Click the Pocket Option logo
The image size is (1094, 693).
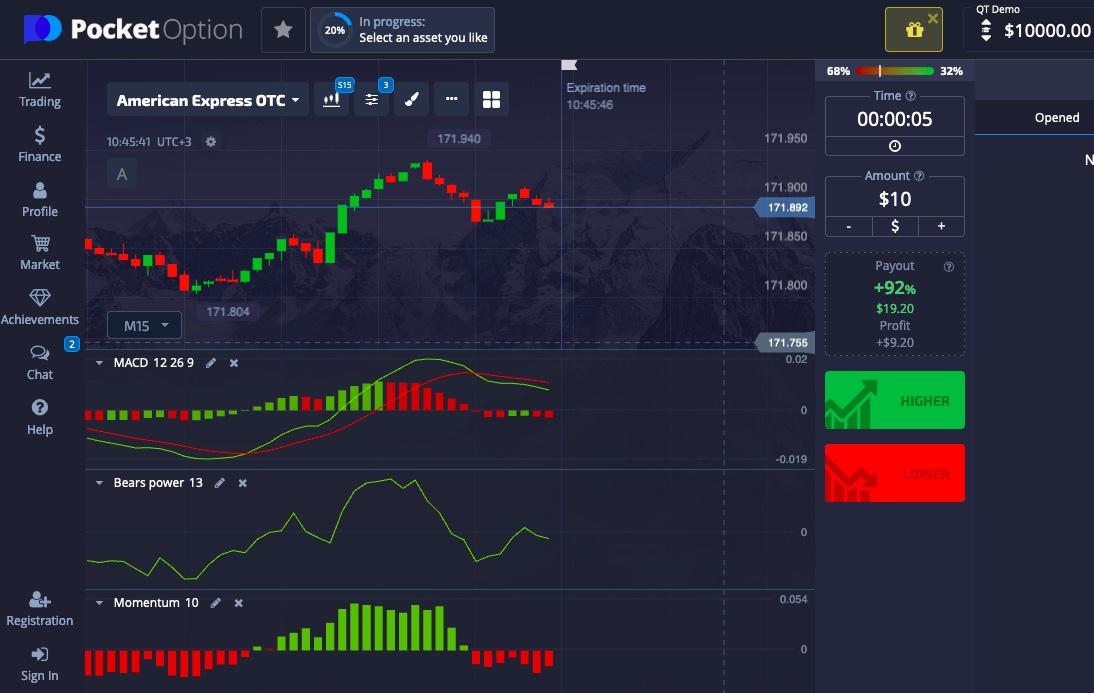coord(133,29)
